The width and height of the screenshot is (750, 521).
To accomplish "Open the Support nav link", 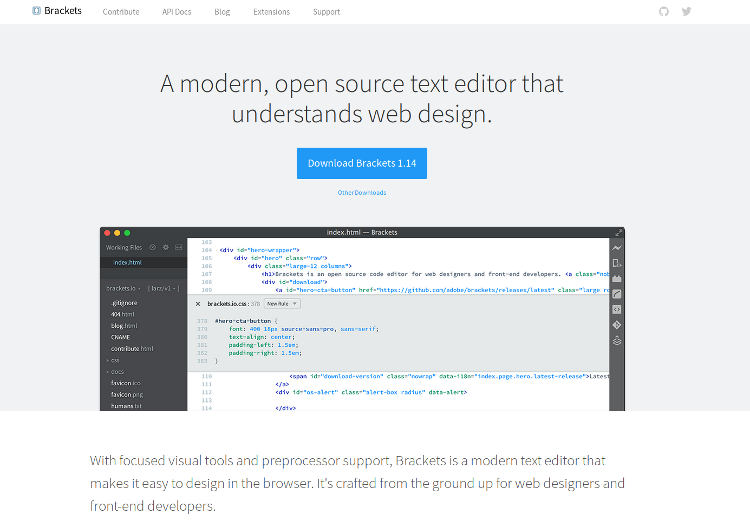I will click(327, 12).
